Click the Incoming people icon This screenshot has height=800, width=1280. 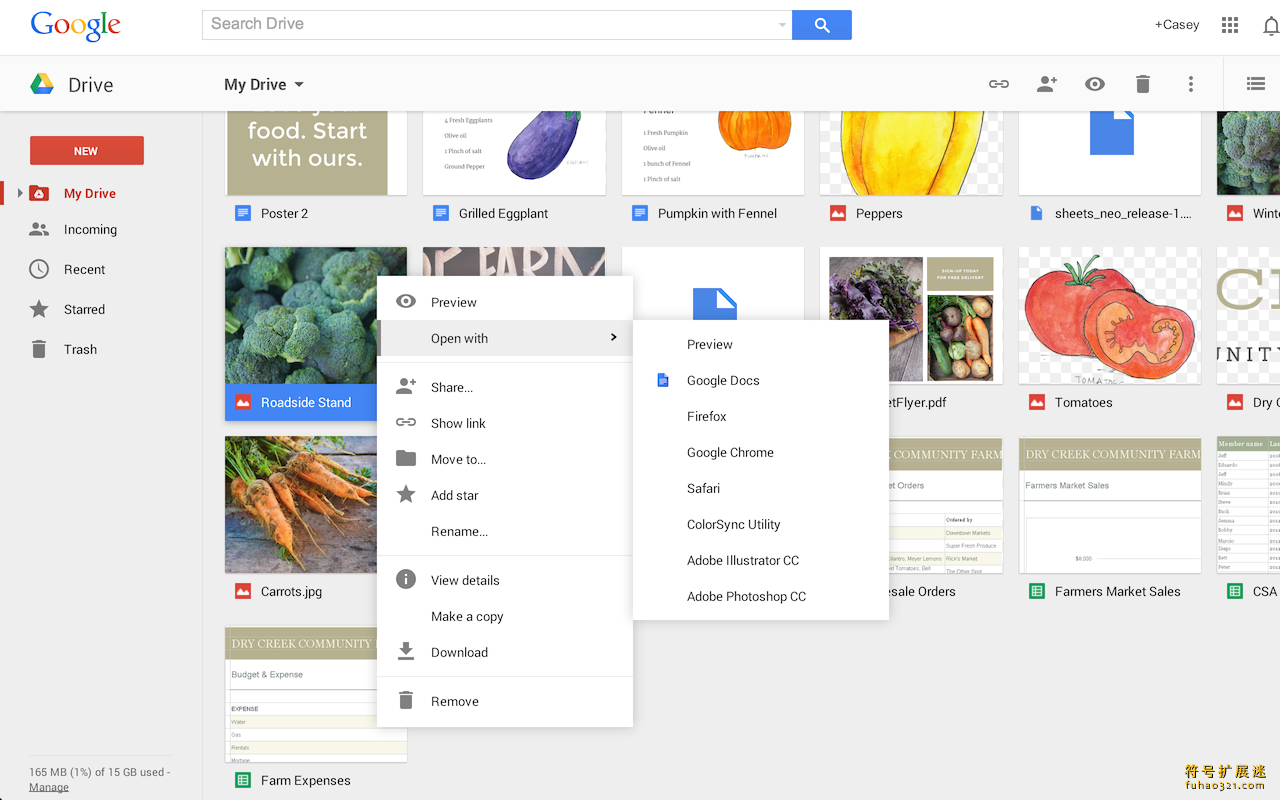39,229
